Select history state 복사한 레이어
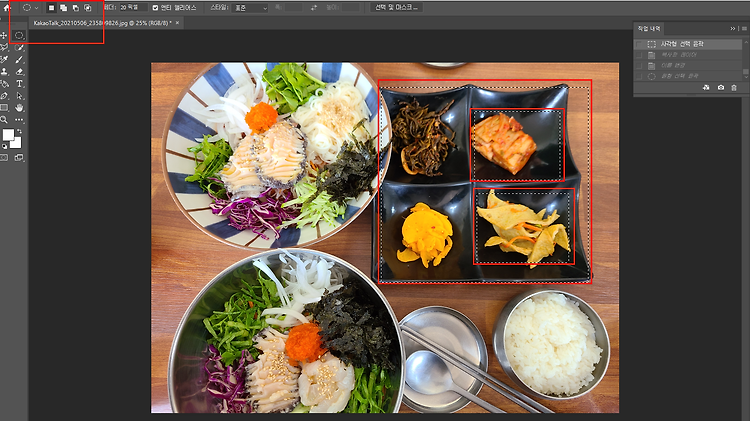Screen dimensions: 750x421 tap(688, 55)
